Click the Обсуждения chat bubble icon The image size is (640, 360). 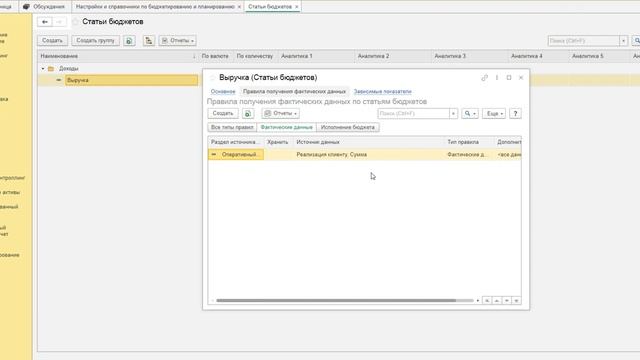click(x=27, y=7)
